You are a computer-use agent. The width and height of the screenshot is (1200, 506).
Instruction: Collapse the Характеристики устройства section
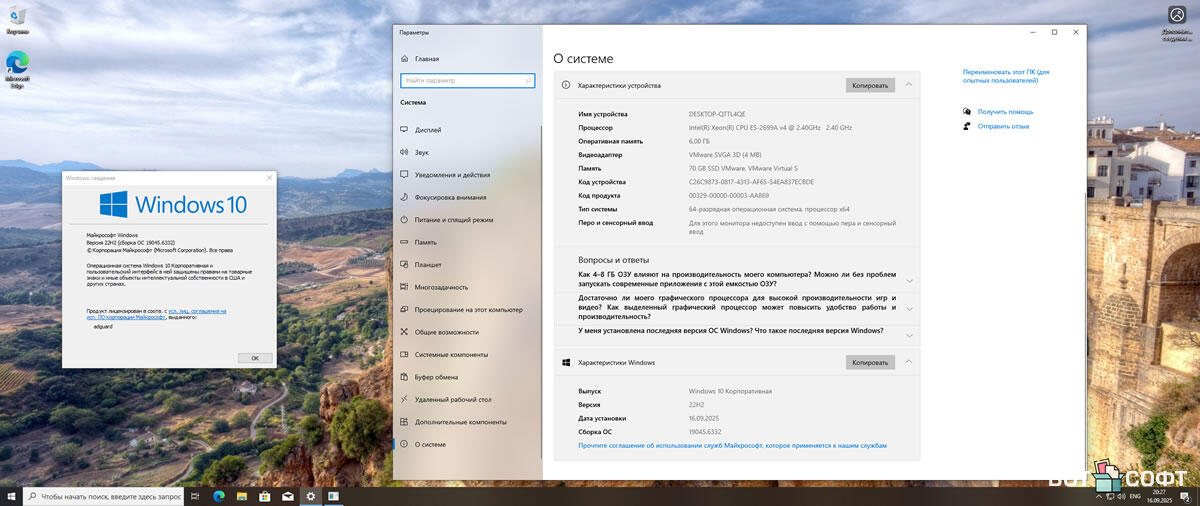point(908,85)
